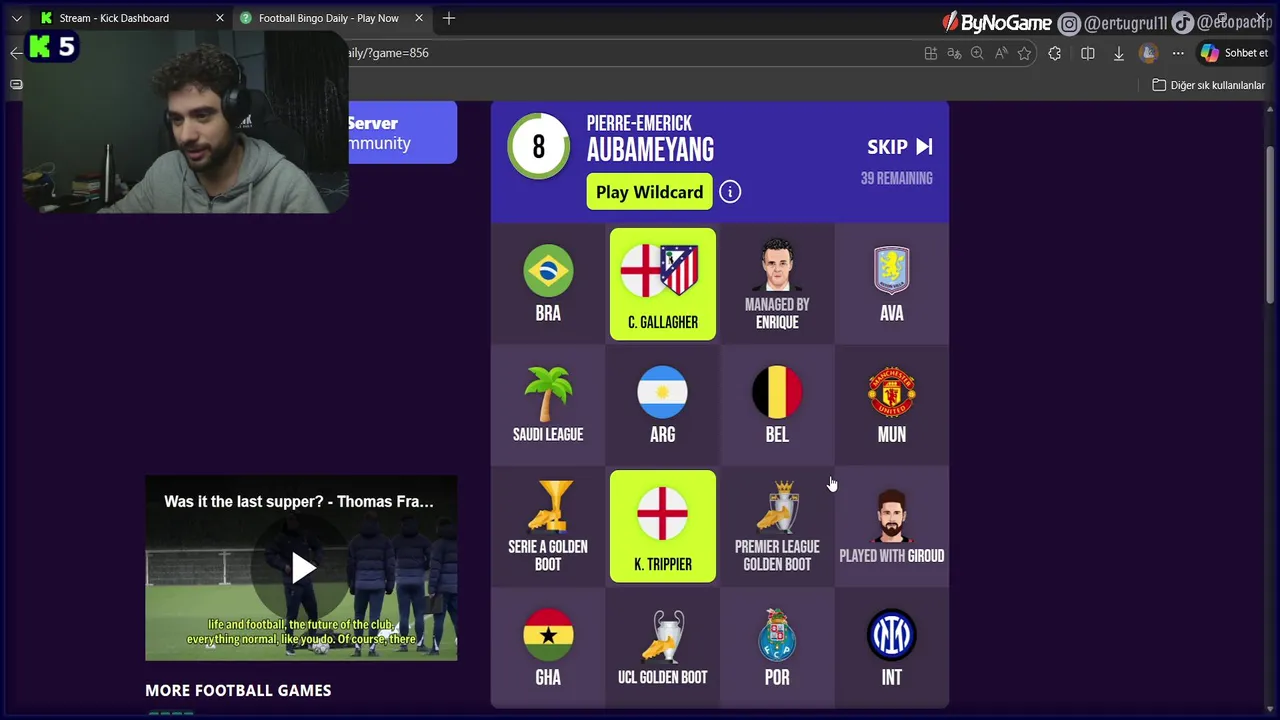Play the Thomas Frank video
Image resolution: width=1280 pixels, height=720 pixels.
tap(302, 568)
